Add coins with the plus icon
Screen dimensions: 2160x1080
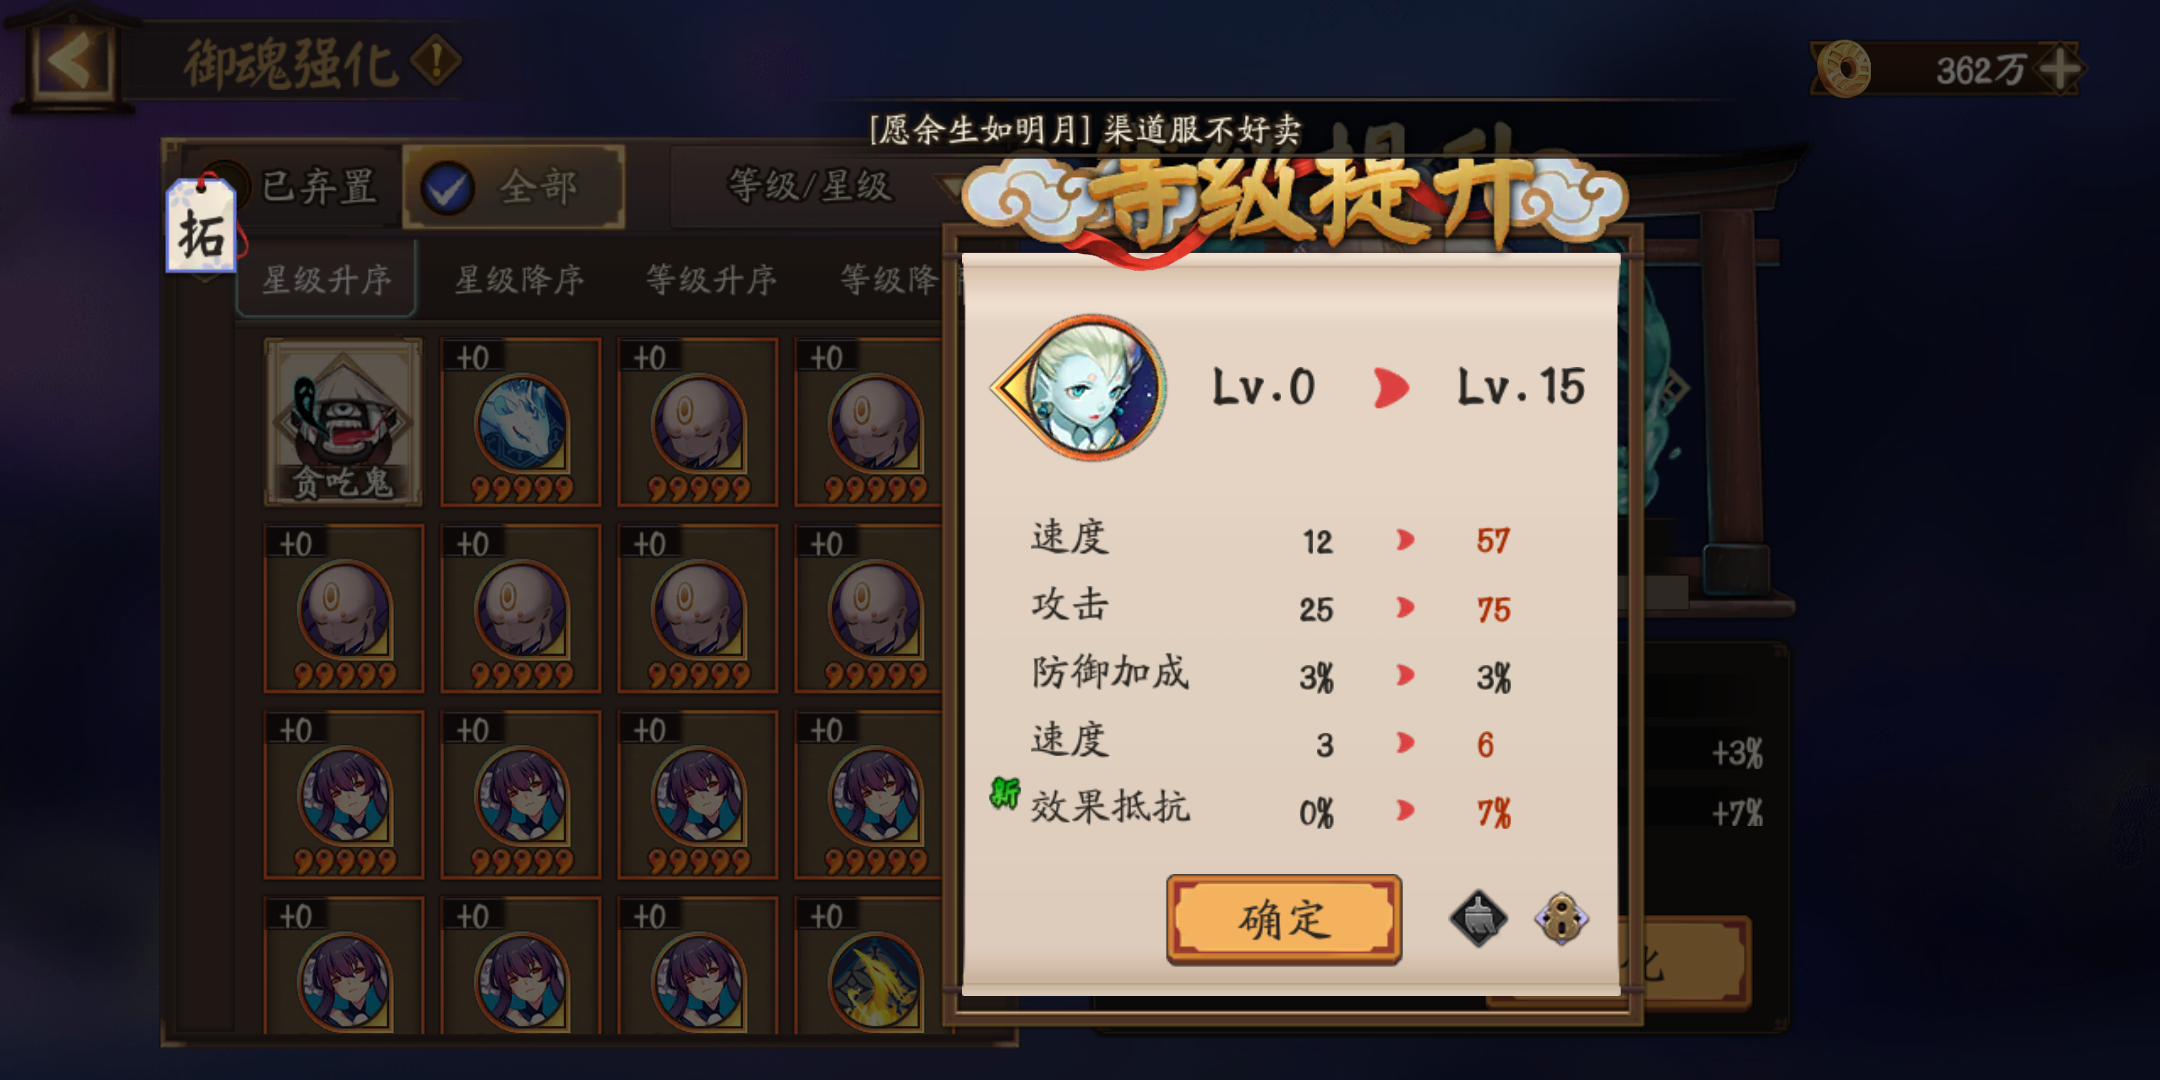(2060, 69)
